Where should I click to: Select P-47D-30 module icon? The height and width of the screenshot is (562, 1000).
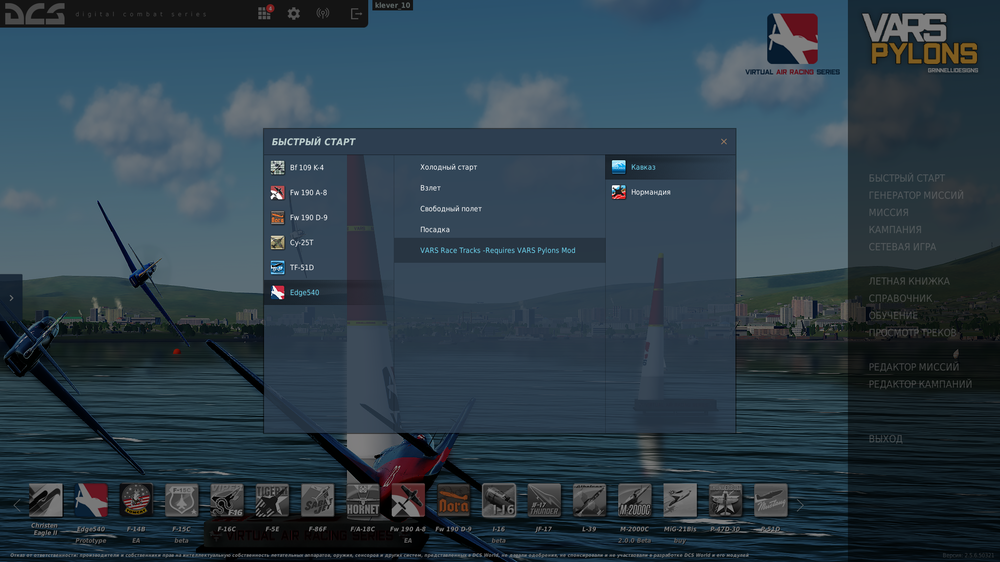coord(724,500)
